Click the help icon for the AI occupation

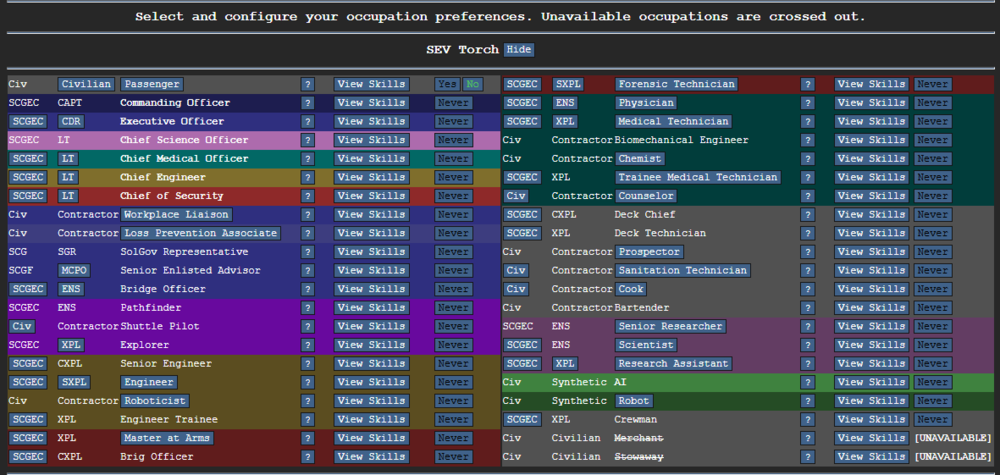[x=808, y=382]
